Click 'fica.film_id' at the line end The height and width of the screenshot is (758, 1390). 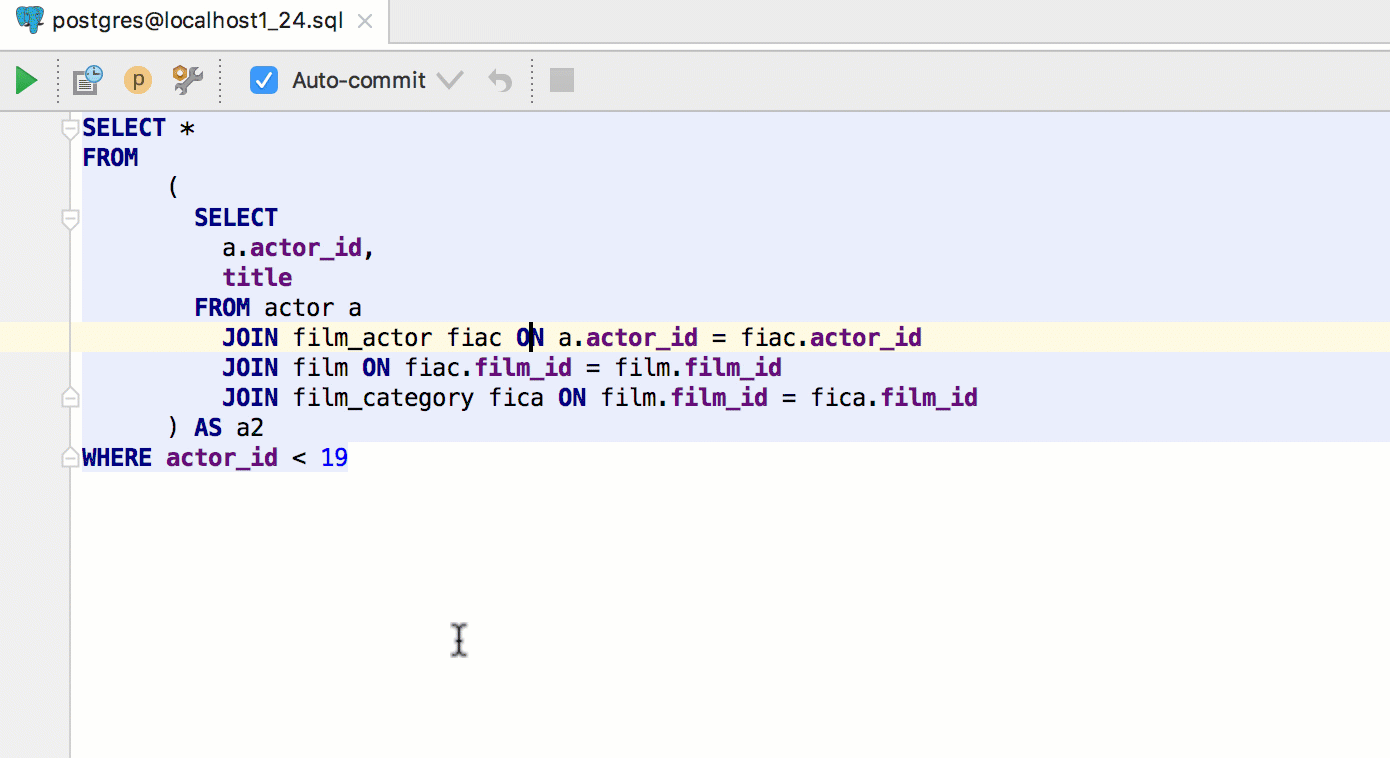coord(894,398)
